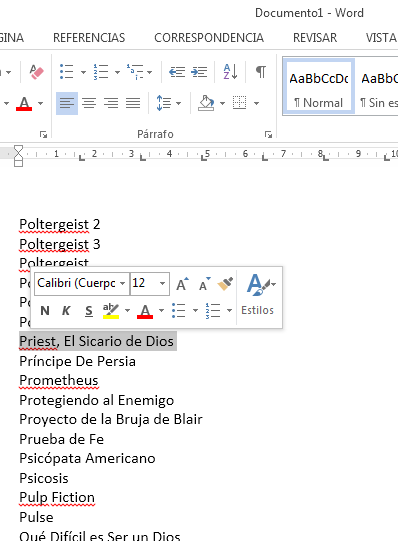Shrink font size in mini toolbar
Viewport: 398px width, 547px height.
tap(205, 284)
